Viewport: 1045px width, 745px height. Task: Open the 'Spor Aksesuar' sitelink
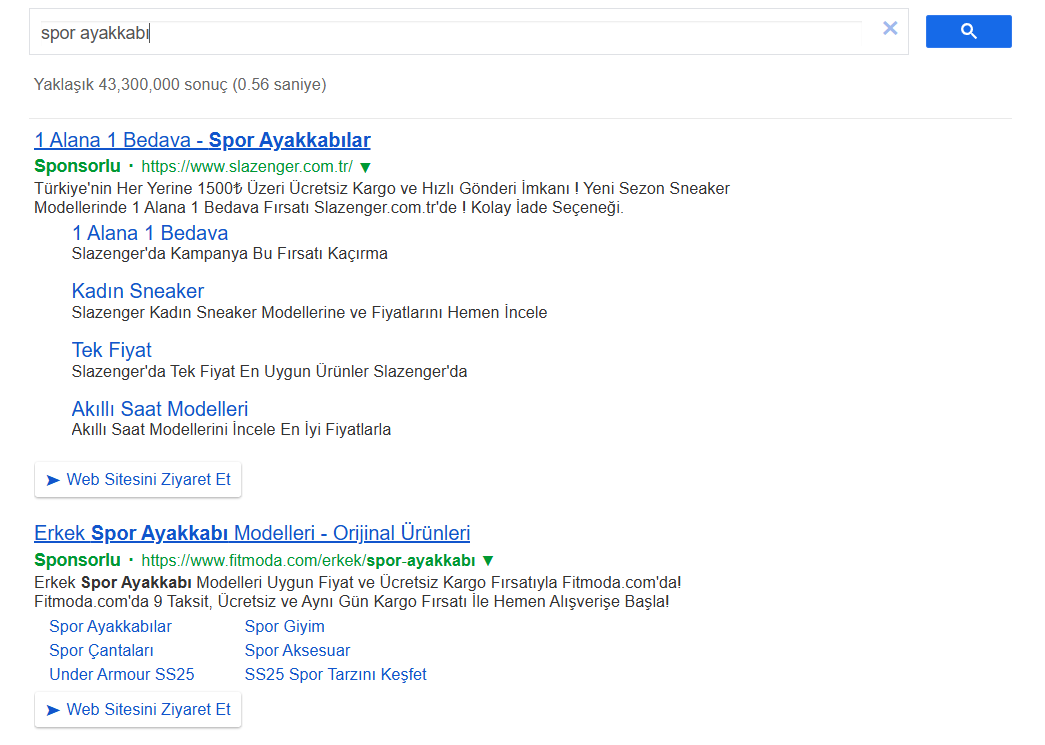tap(297, 650)
